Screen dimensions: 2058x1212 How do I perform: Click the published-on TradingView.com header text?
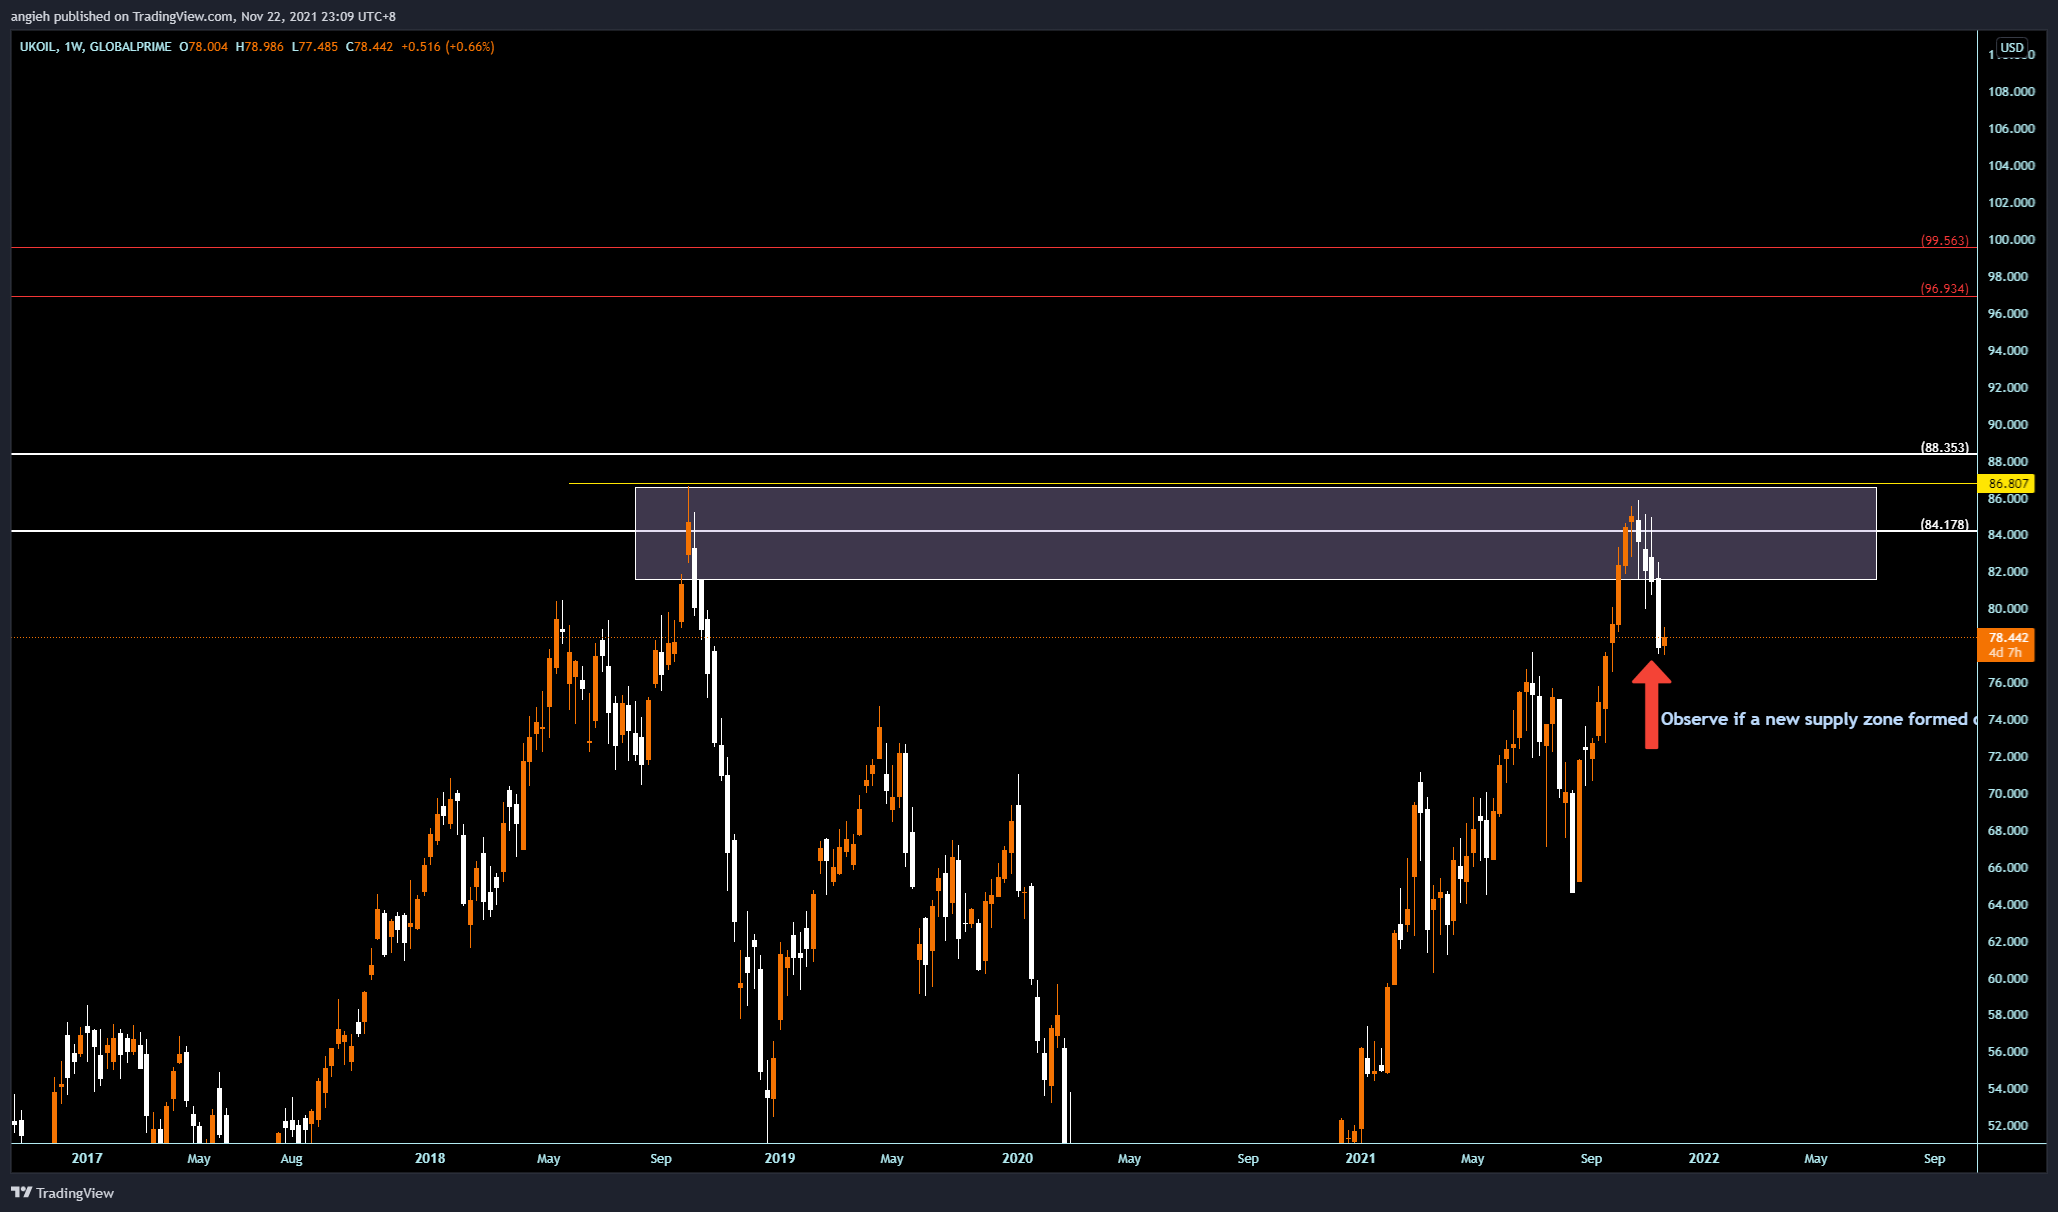203,16
